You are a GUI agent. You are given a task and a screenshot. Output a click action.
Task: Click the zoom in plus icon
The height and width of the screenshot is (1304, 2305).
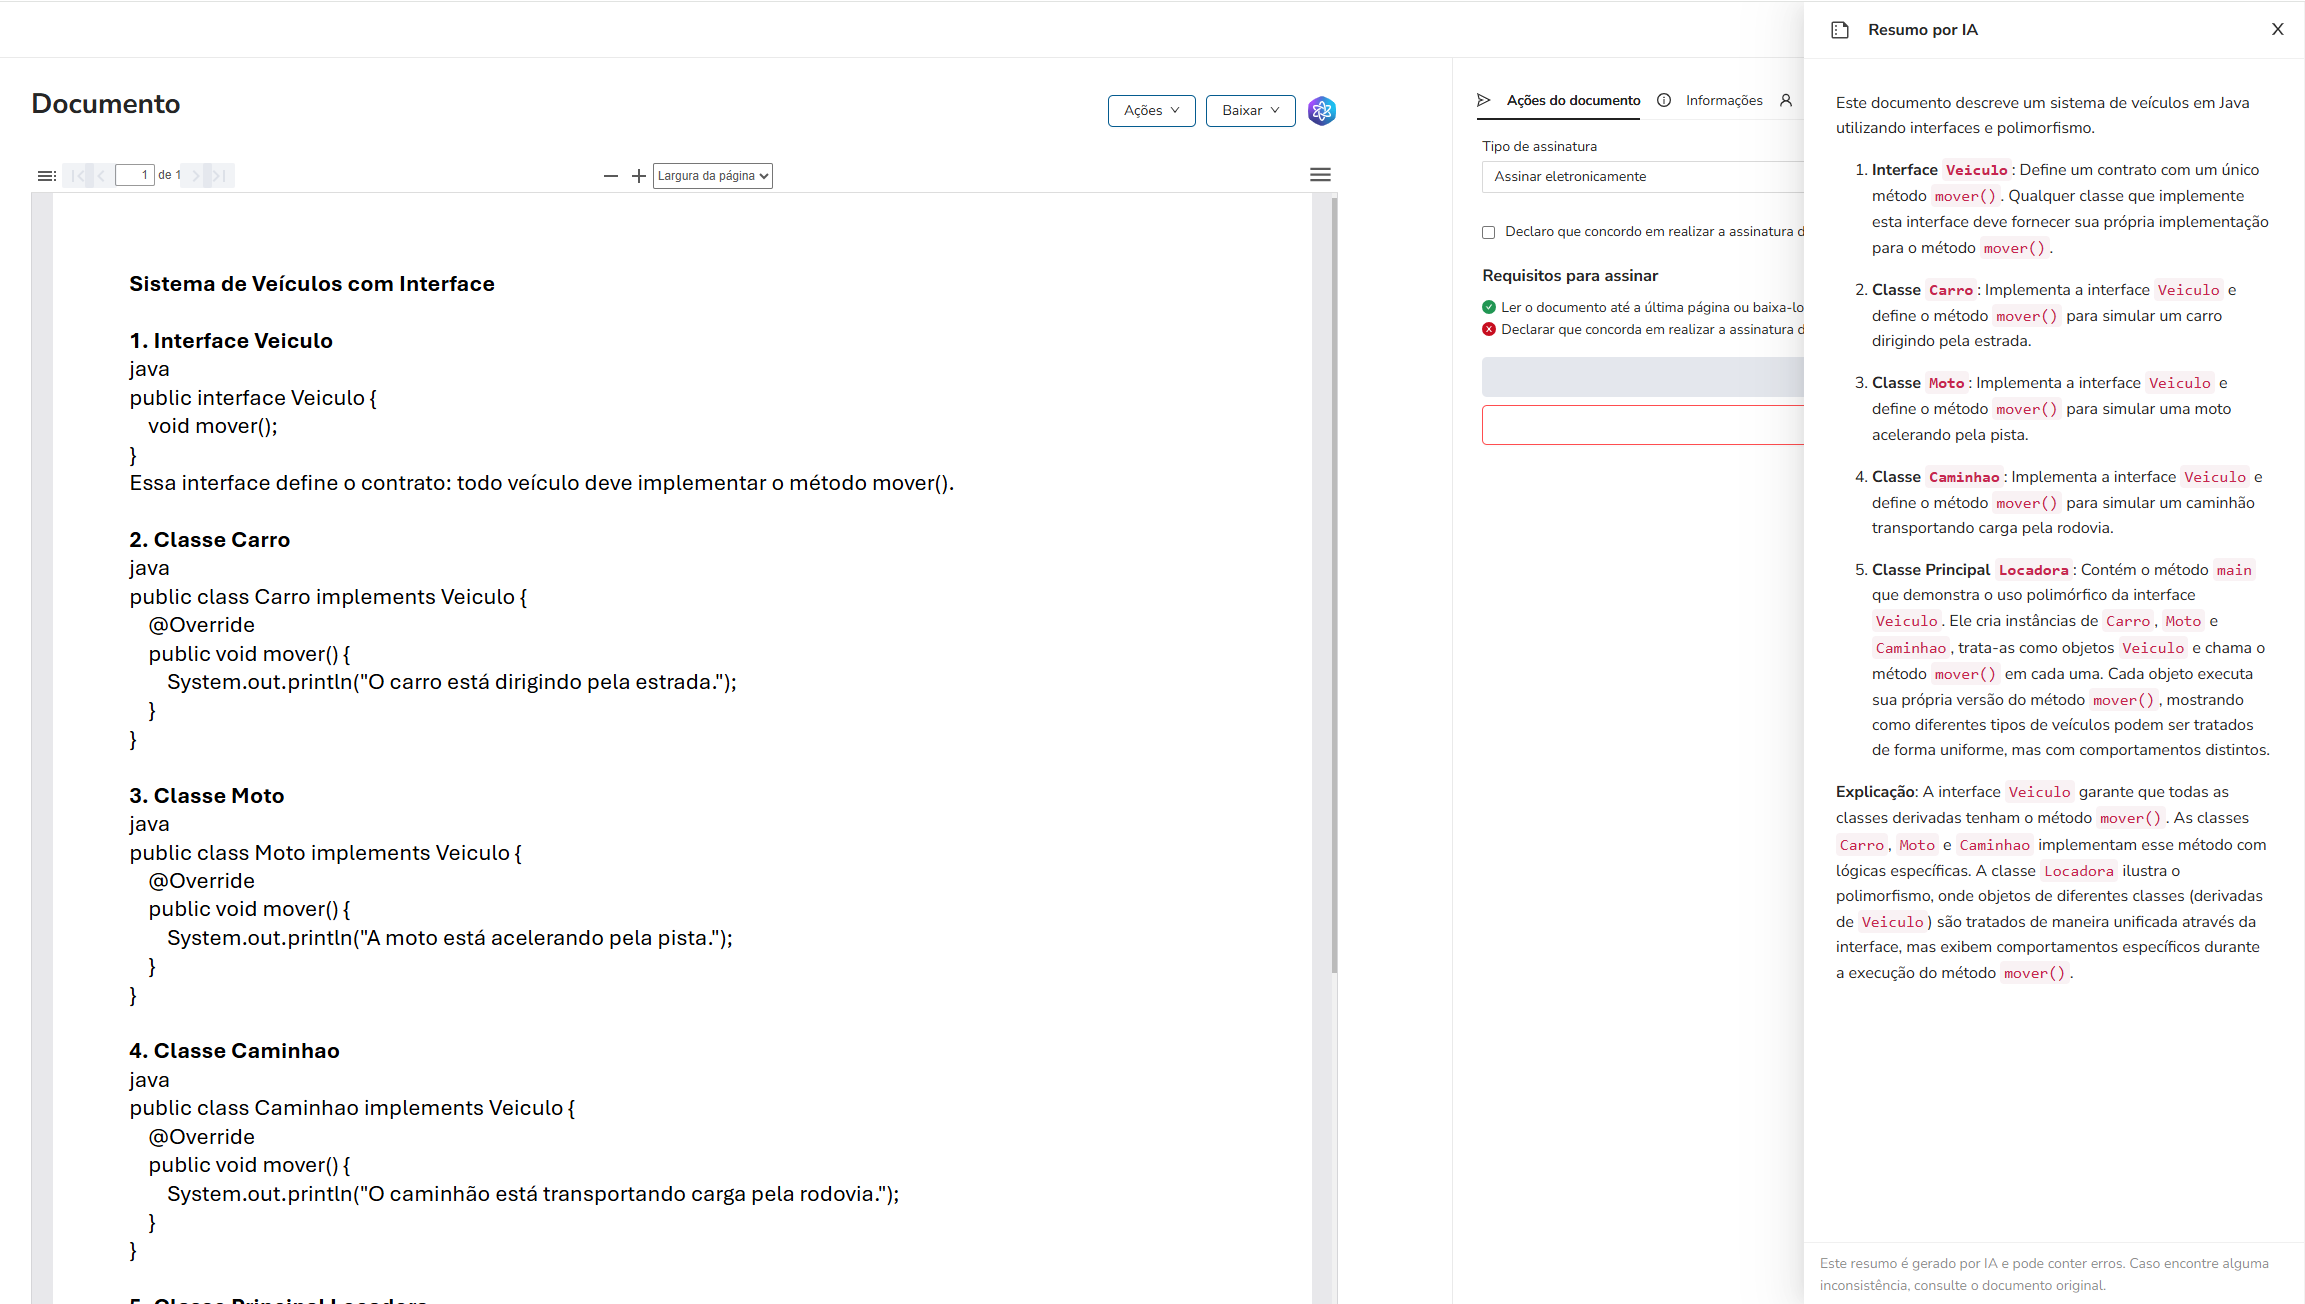[639, 176]
